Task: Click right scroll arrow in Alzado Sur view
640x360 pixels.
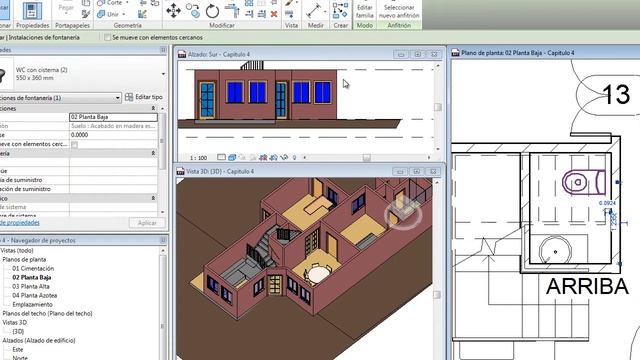Action: 429,158
